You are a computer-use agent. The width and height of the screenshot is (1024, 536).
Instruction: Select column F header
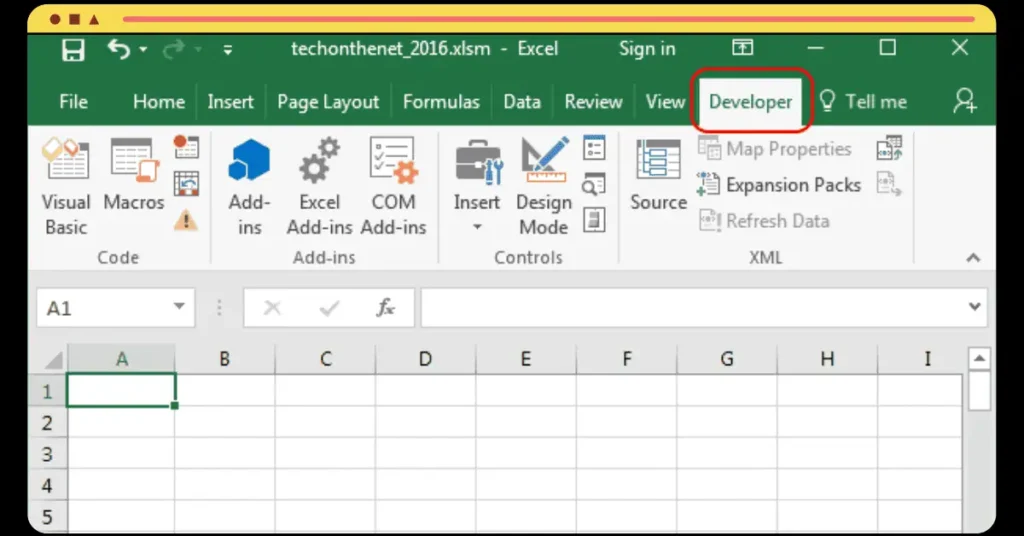626,359
